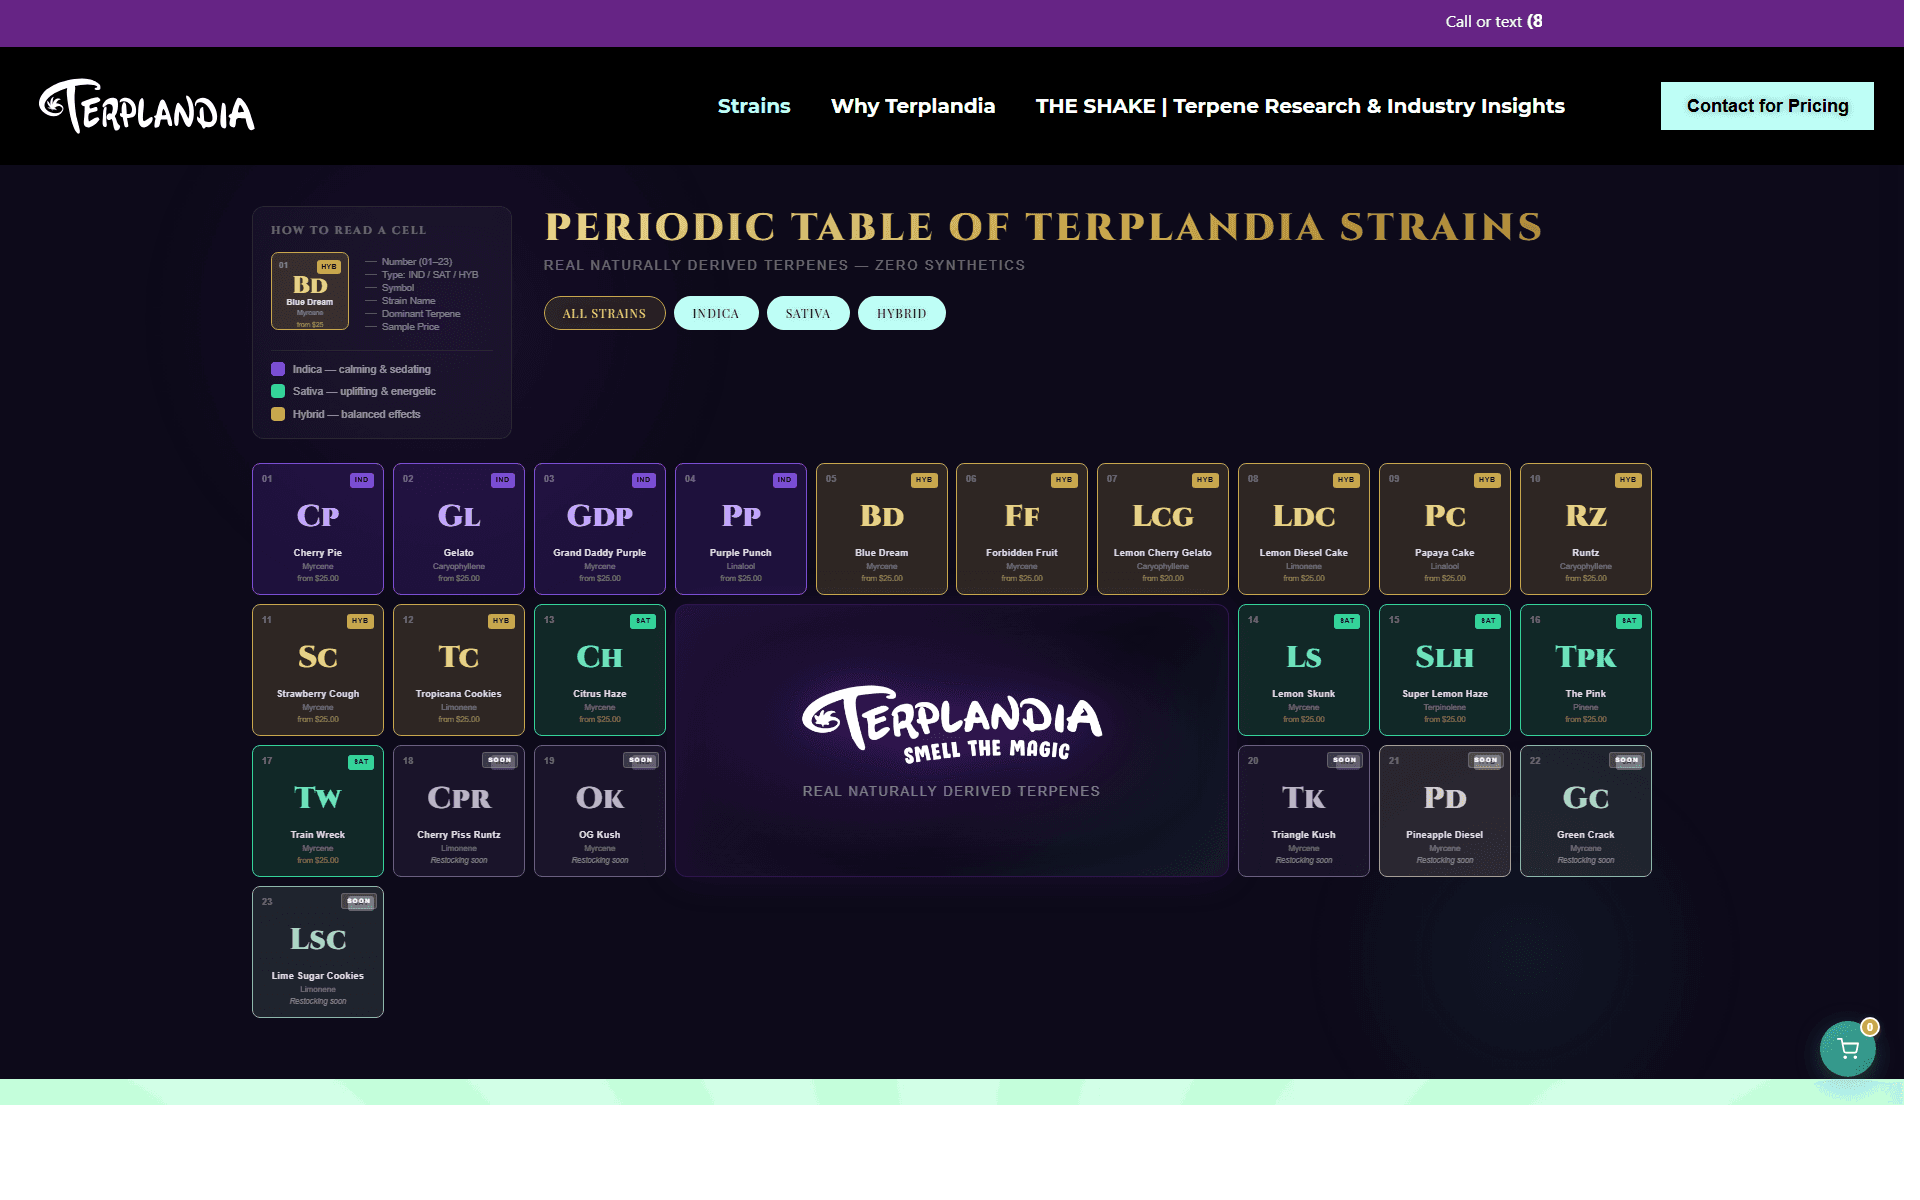Open THE SHAKE terpene research page
The image size is (1920, 1200).
(1300, 106)
